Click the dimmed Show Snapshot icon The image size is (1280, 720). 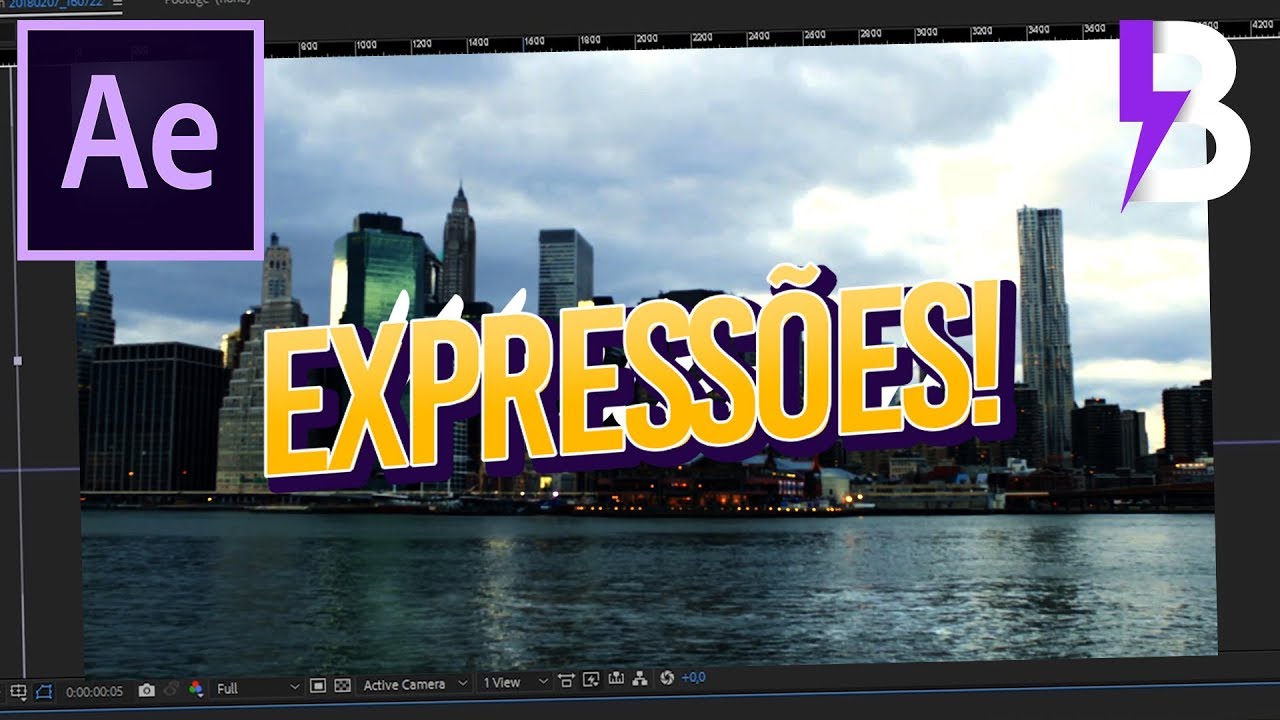pyautogui.click(x=171, y=688)
